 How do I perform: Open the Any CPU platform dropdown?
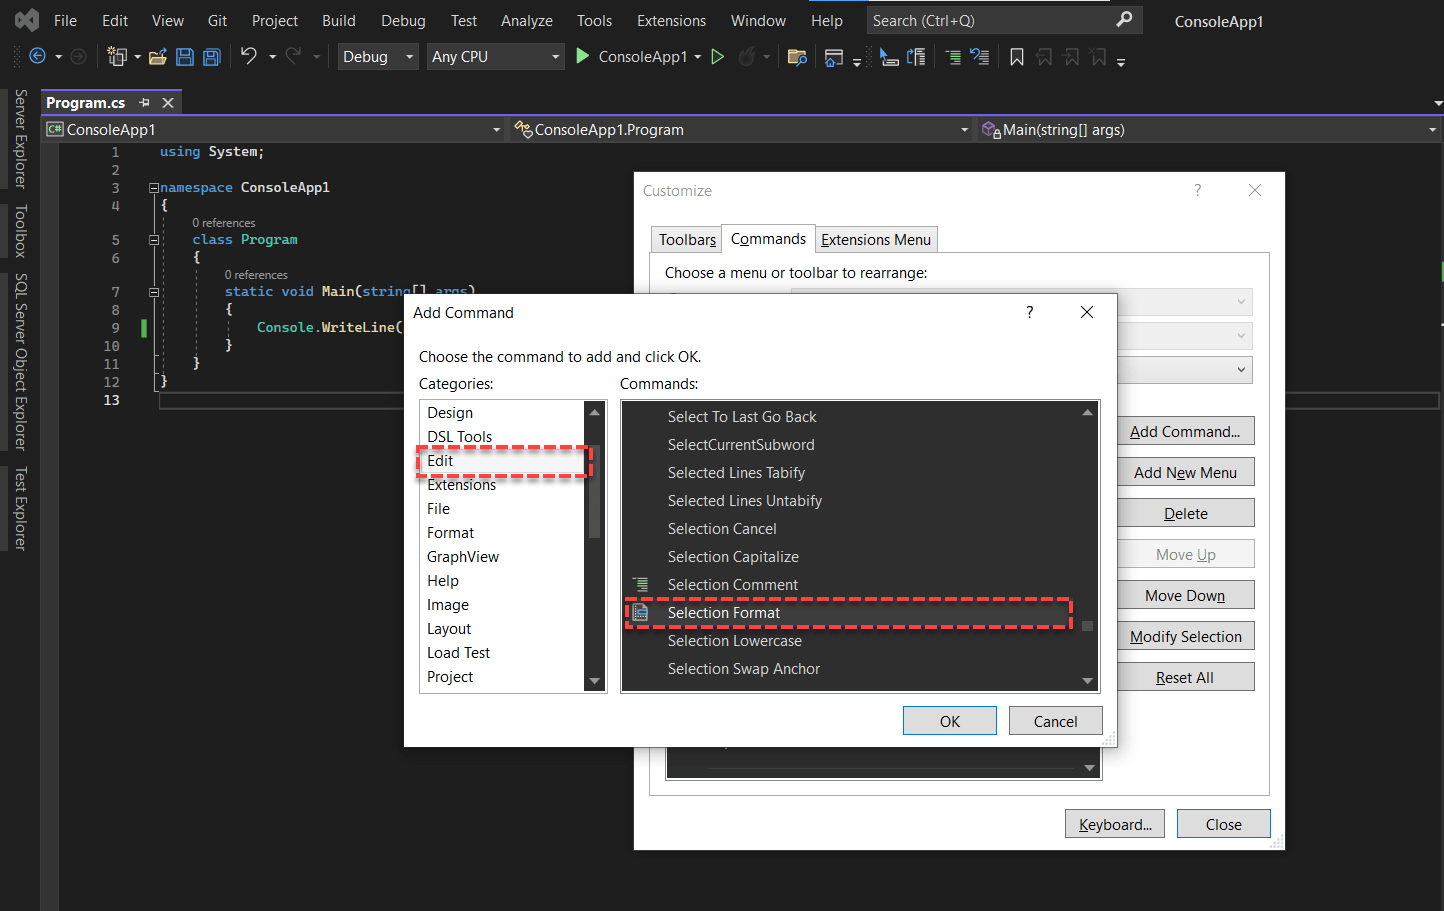click(495, 57)
